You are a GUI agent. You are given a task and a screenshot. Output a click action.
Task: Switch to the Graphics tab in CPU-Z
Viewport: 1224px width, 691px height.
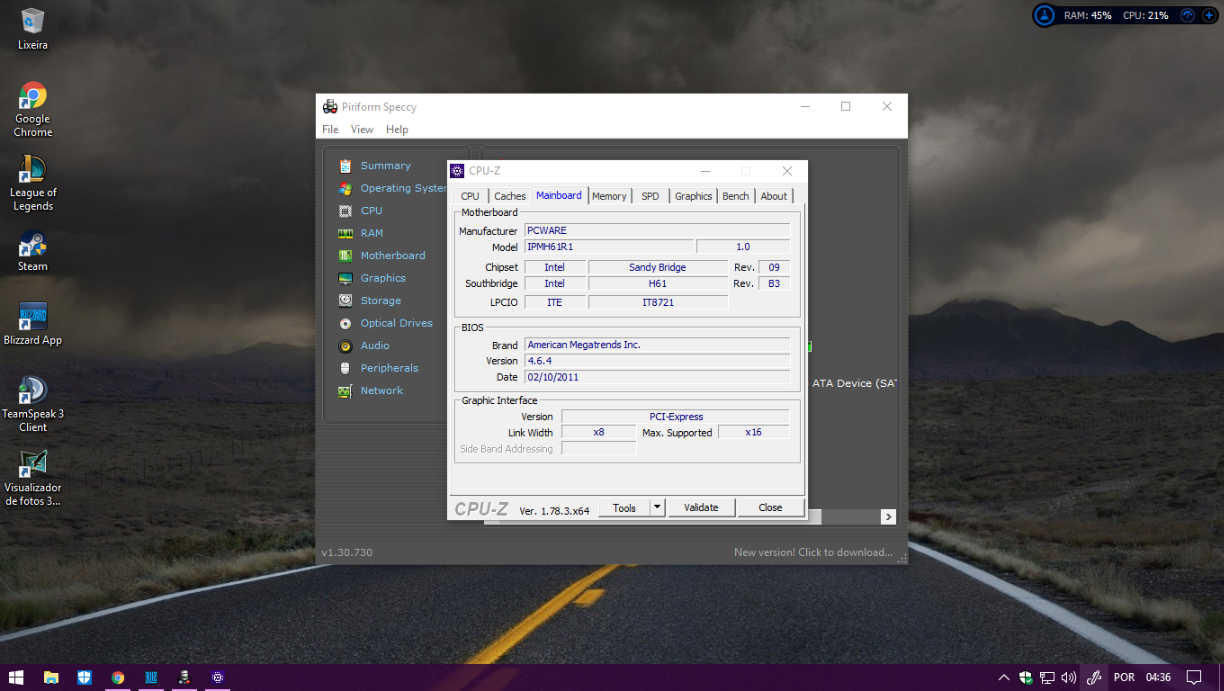coord(693,196)
